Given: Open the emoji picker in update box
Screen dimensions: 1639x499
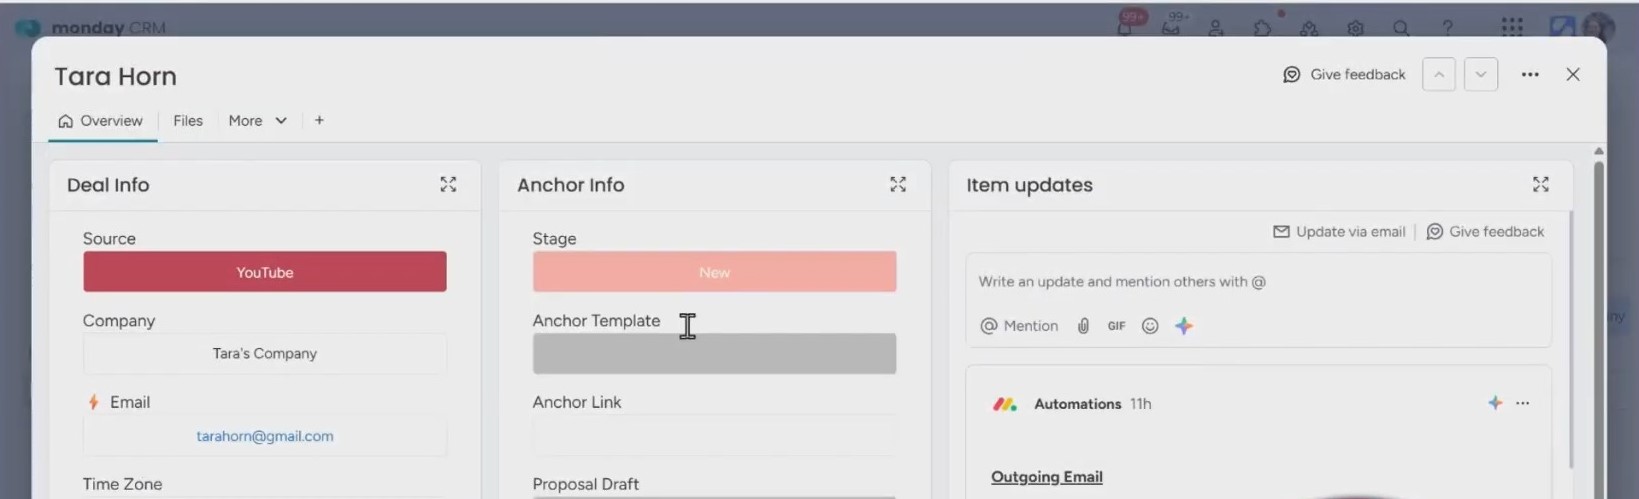Looking at the screenshot, I should (x=1150, y=326).
